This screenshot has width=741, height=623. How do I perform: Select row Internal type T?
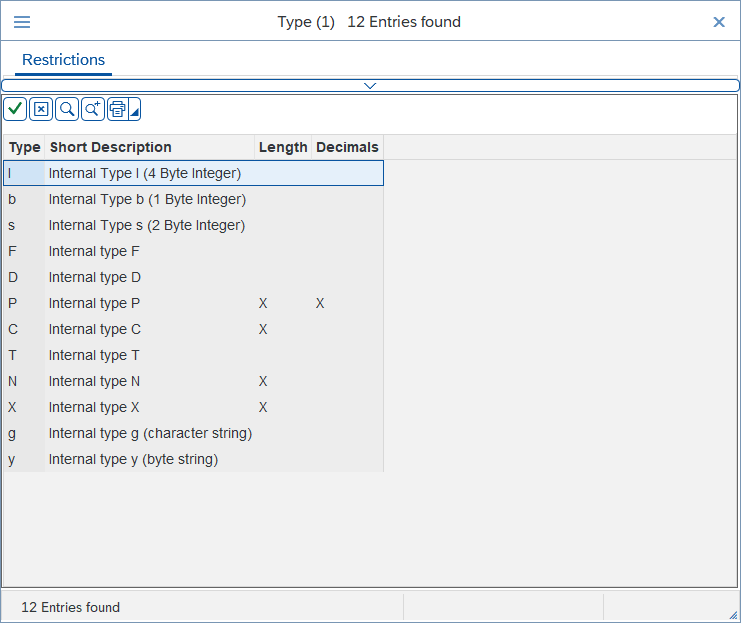(194, 355)
